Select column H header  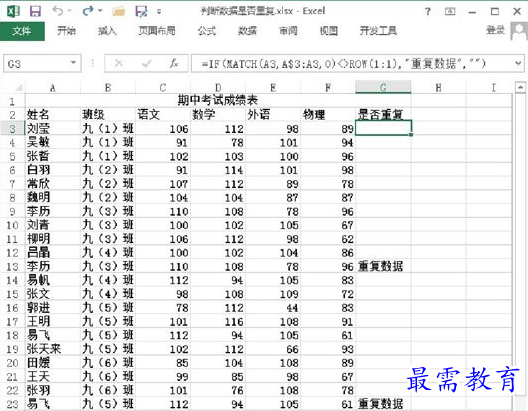438,88
